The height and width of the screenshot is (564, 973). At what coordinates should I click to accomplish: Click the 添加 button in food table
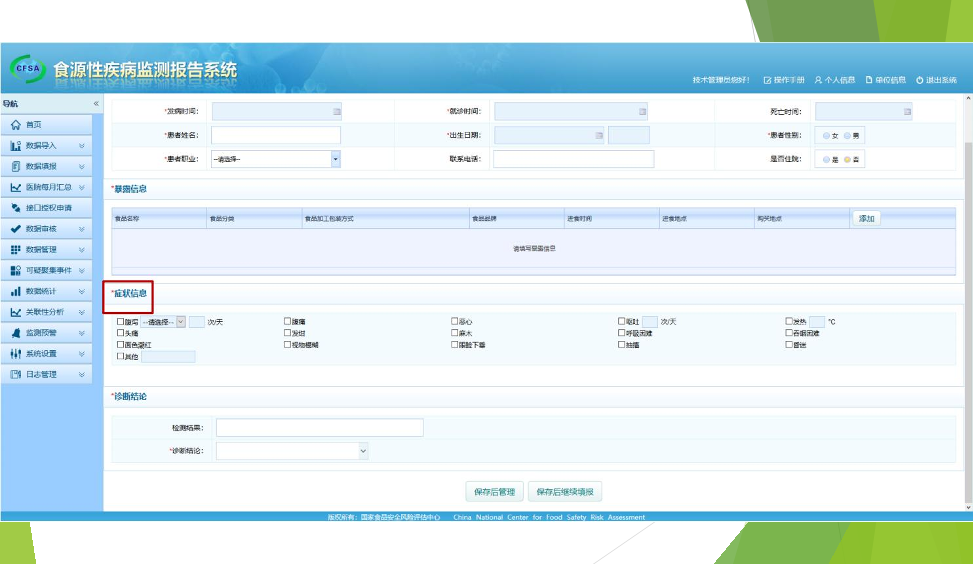866,219
